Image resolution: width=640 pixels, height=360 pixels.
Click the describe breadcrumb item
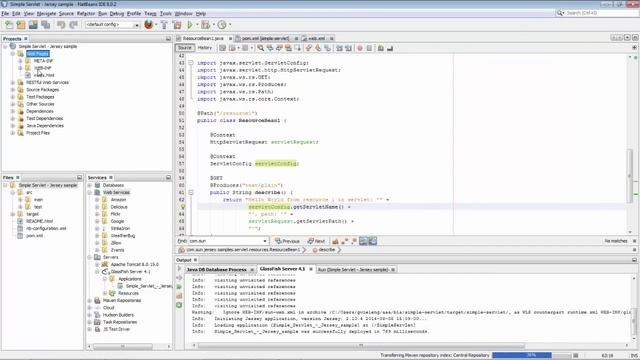324,250
